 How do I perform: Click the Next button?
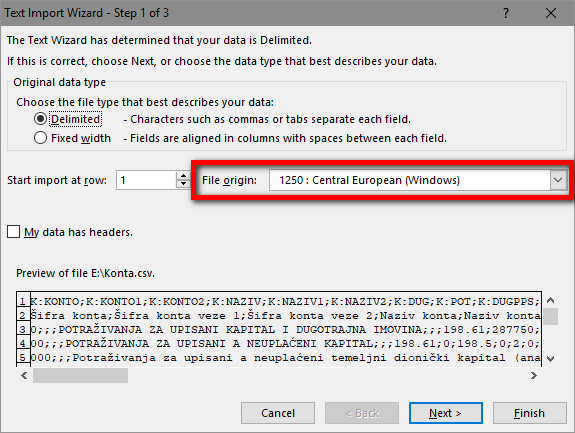446,413
